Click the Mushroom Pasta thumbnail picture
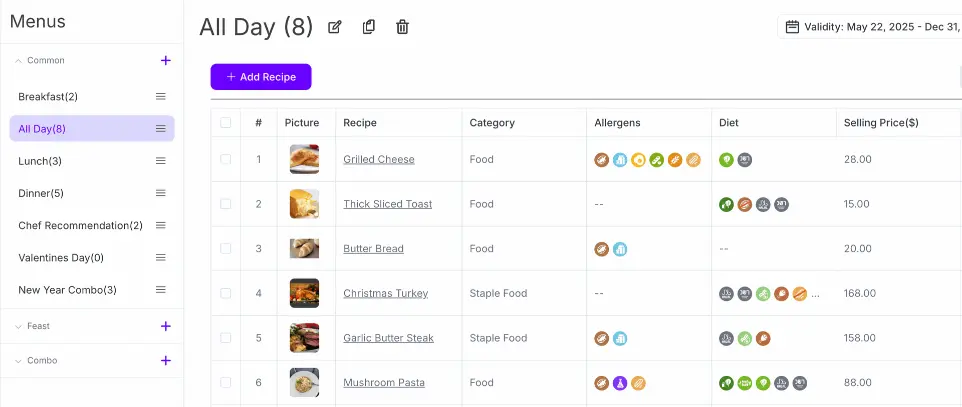This screenshot has height=407, width=962. click(304, 383)
